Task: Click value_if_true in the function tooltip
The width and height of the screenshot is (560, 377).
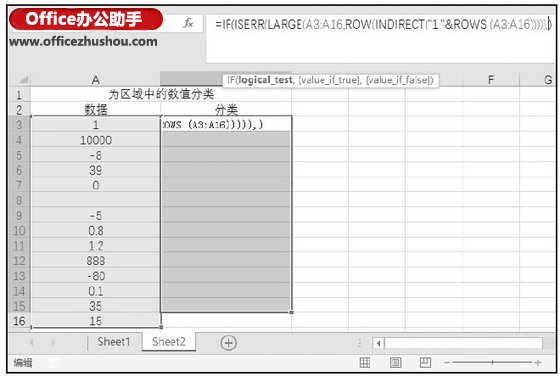Action: (x=329, y=80)
